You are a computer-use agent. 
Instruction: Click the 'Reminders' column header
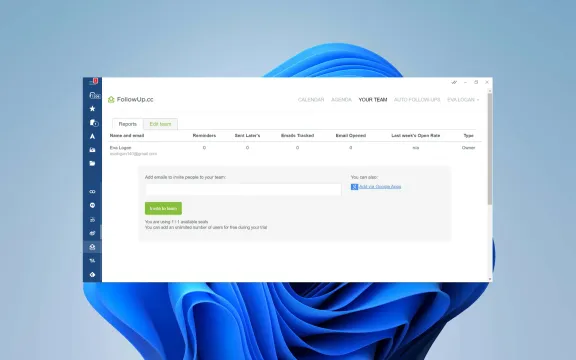pyautogui.click(x=204, y=136)
